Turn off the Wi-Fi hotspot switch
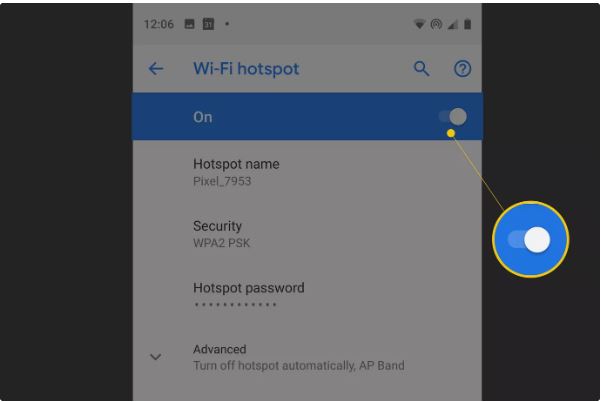601x402 pixels. [x=453, y=116]
